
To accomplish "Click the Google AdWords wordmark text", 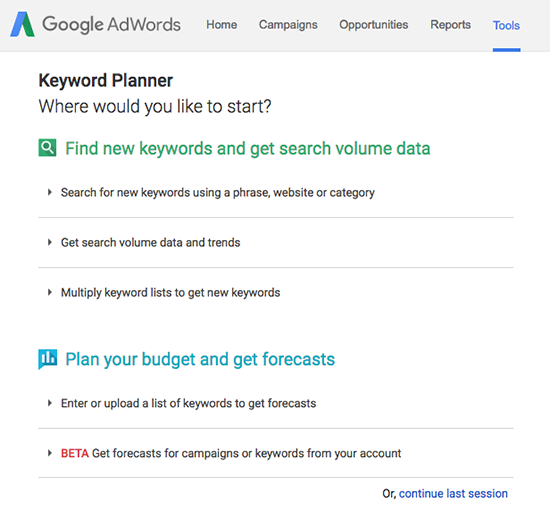I will click(112, 25).
